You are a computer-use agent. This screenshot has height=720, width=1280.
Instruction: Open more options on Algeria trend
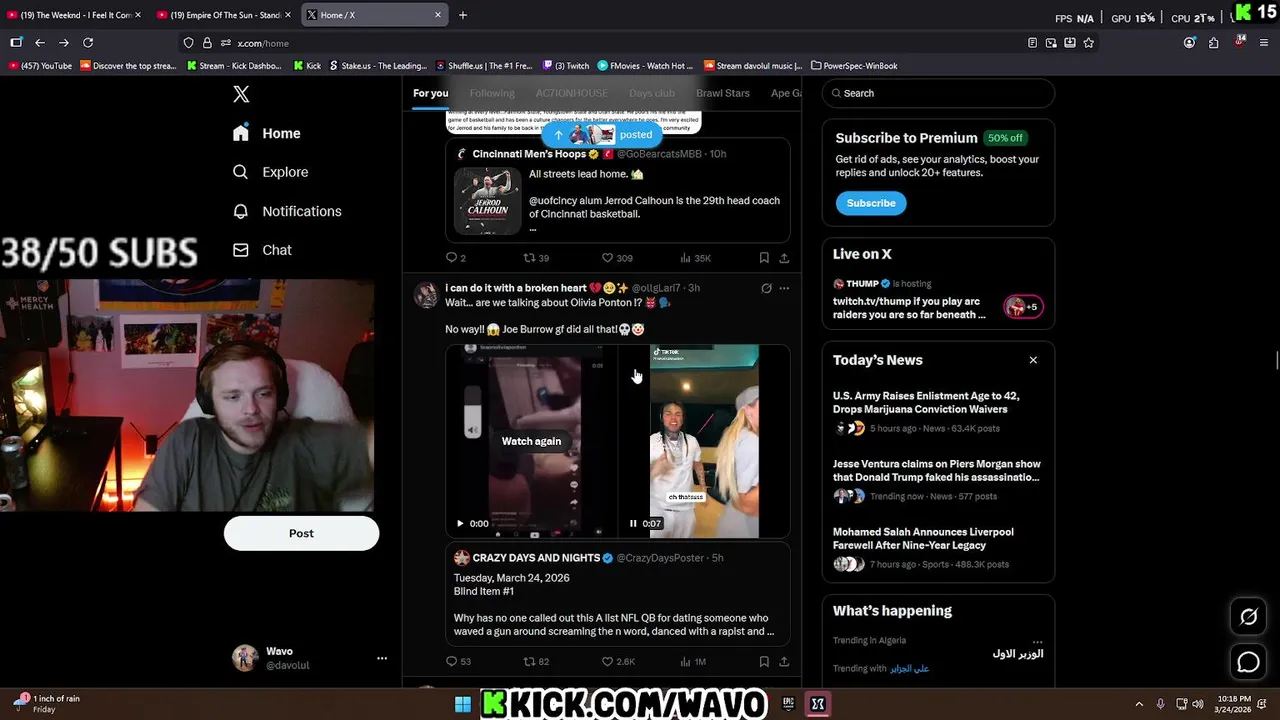pos(1037,641)
